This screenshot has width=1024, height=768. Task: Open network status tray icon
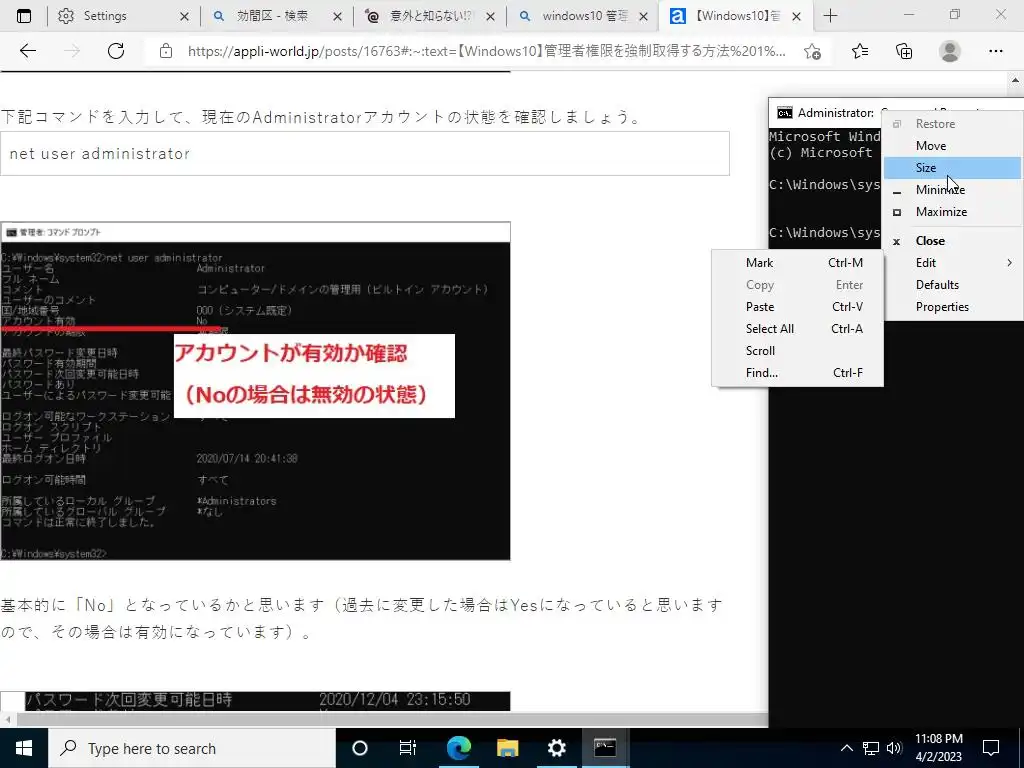[x=871, y=748]
